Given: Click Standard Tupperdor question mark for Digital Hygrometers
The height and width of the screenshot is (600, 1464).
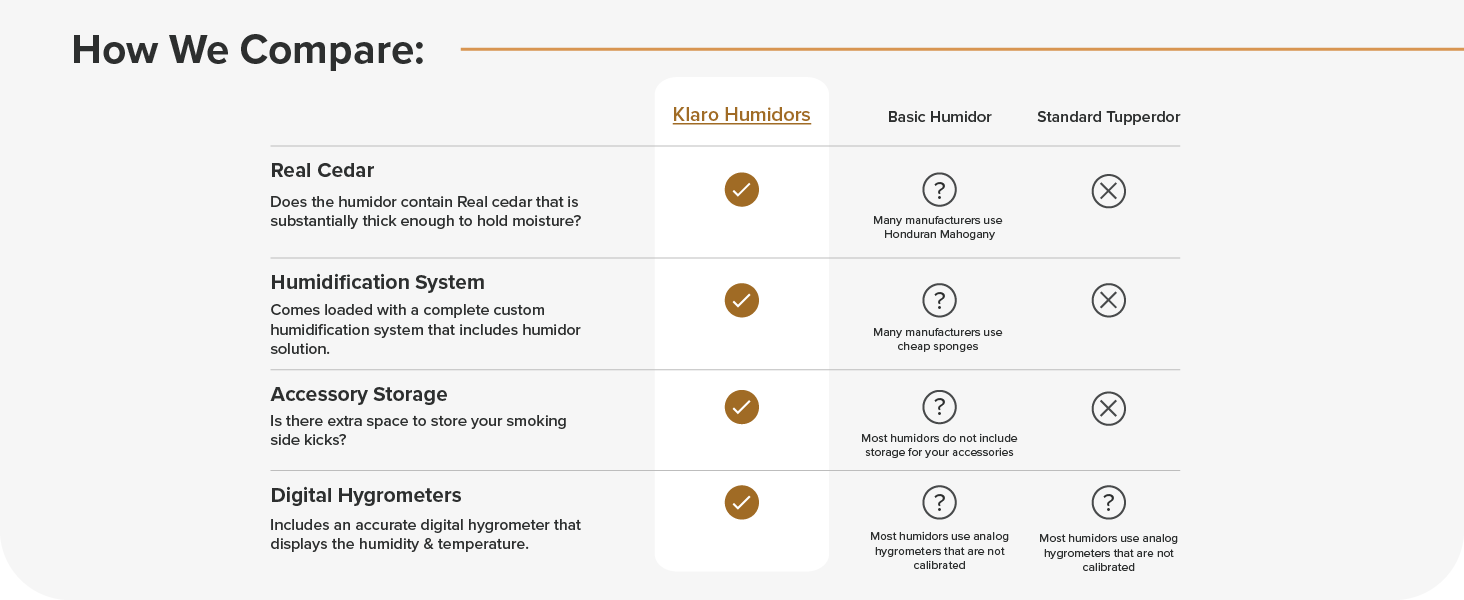Looking at the screenshot, I should tap(1108, 502).
